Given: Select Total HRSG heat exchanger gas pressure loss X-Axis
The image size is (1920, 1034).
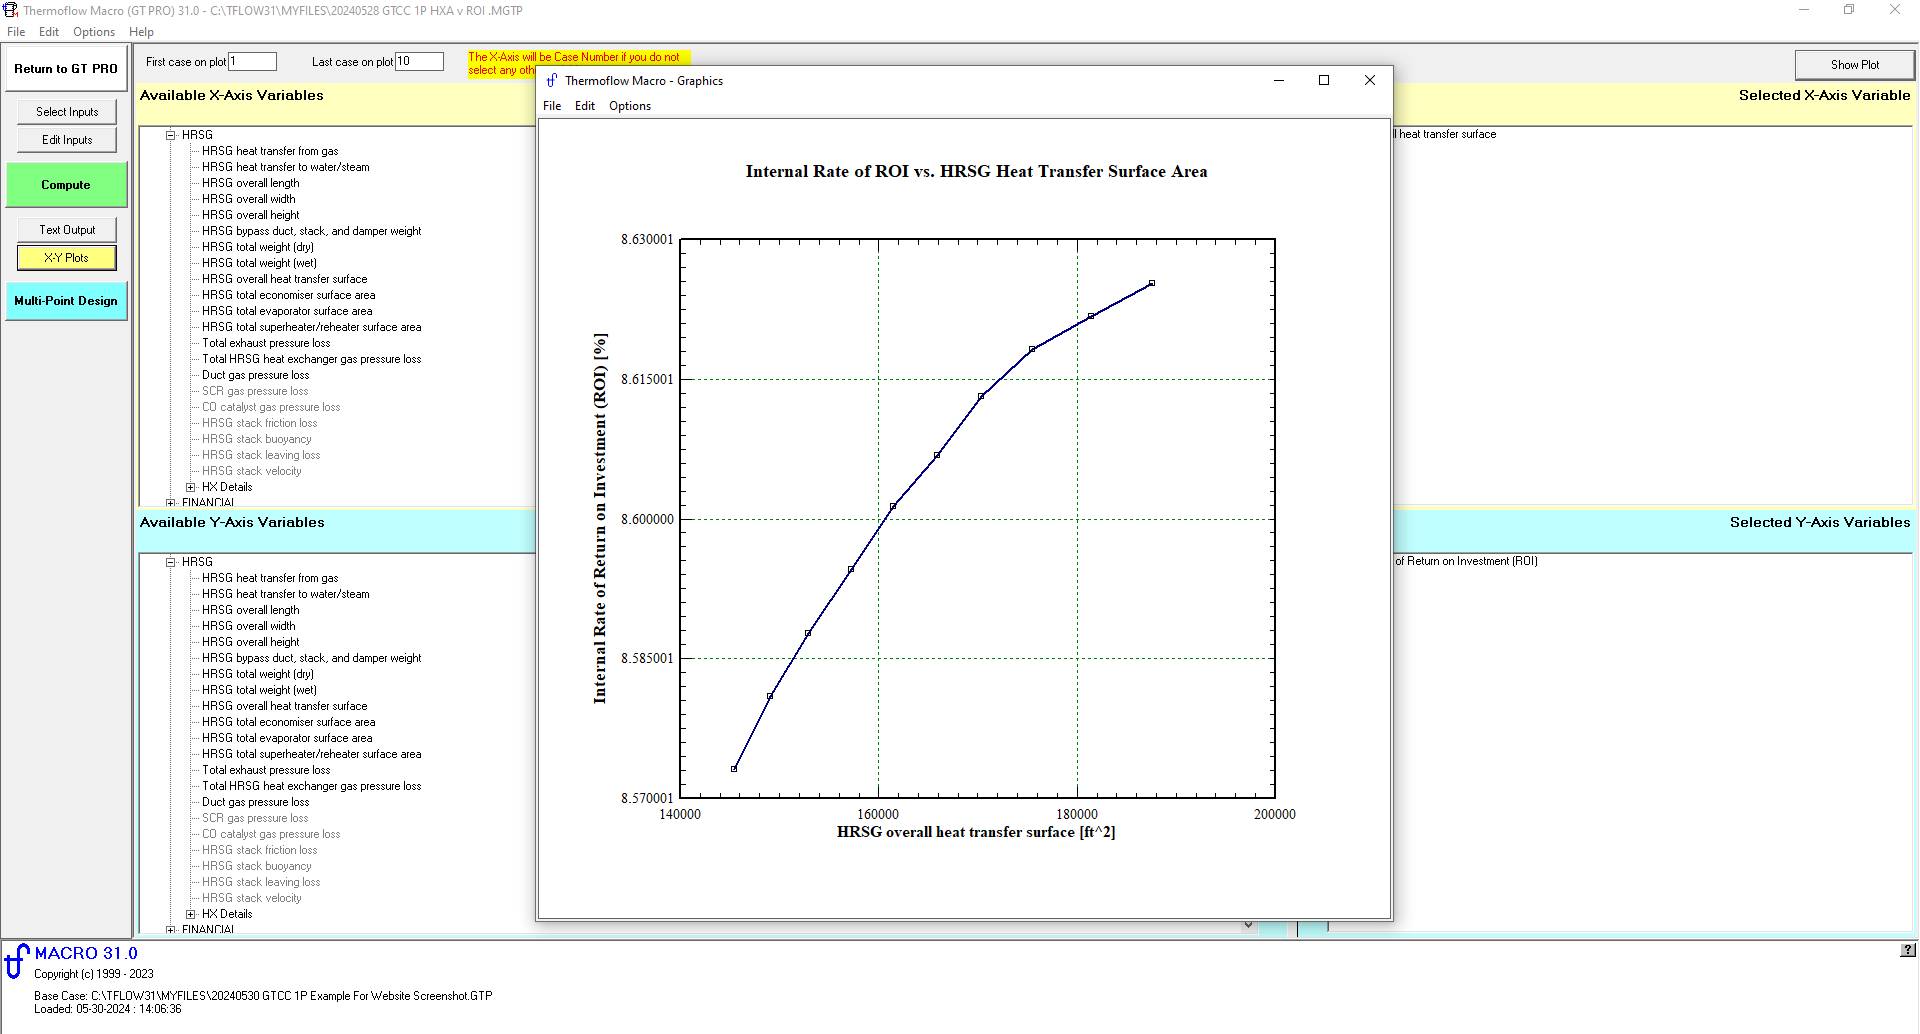Looking at the screenshot, I should (312, 359).
